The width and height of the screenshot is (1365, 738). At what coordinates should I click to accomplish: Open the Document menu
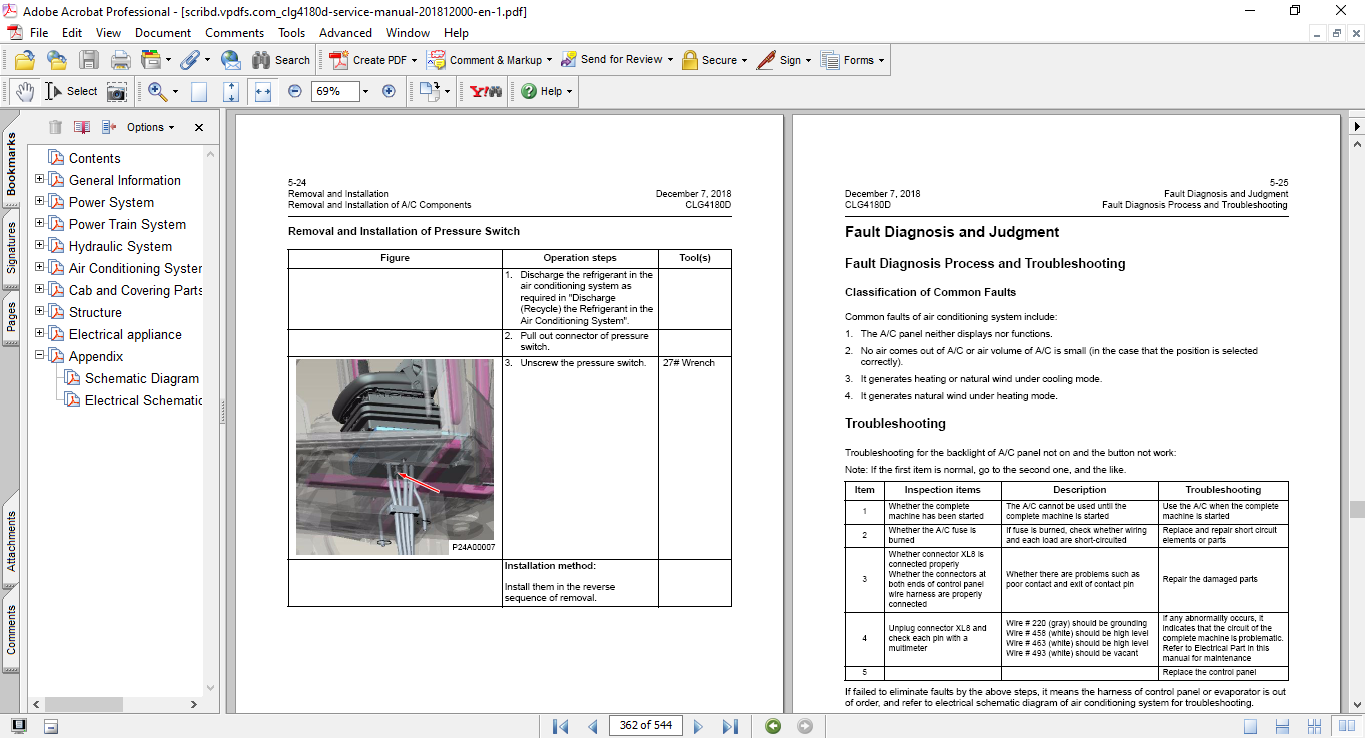[163, 33]
